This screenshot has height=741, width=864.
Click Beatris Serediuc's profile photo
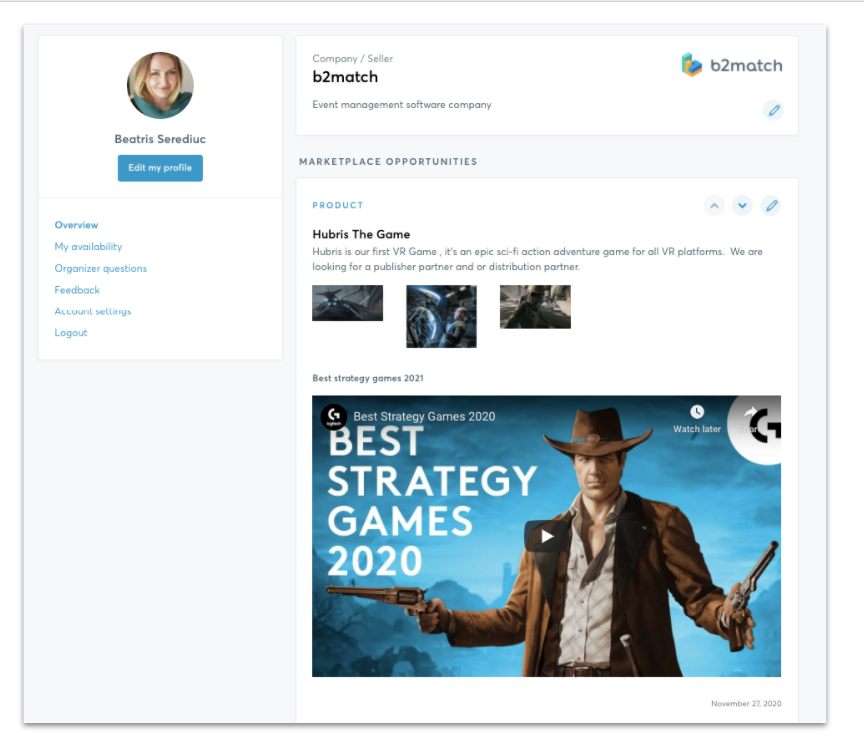(x=160, y=85)
